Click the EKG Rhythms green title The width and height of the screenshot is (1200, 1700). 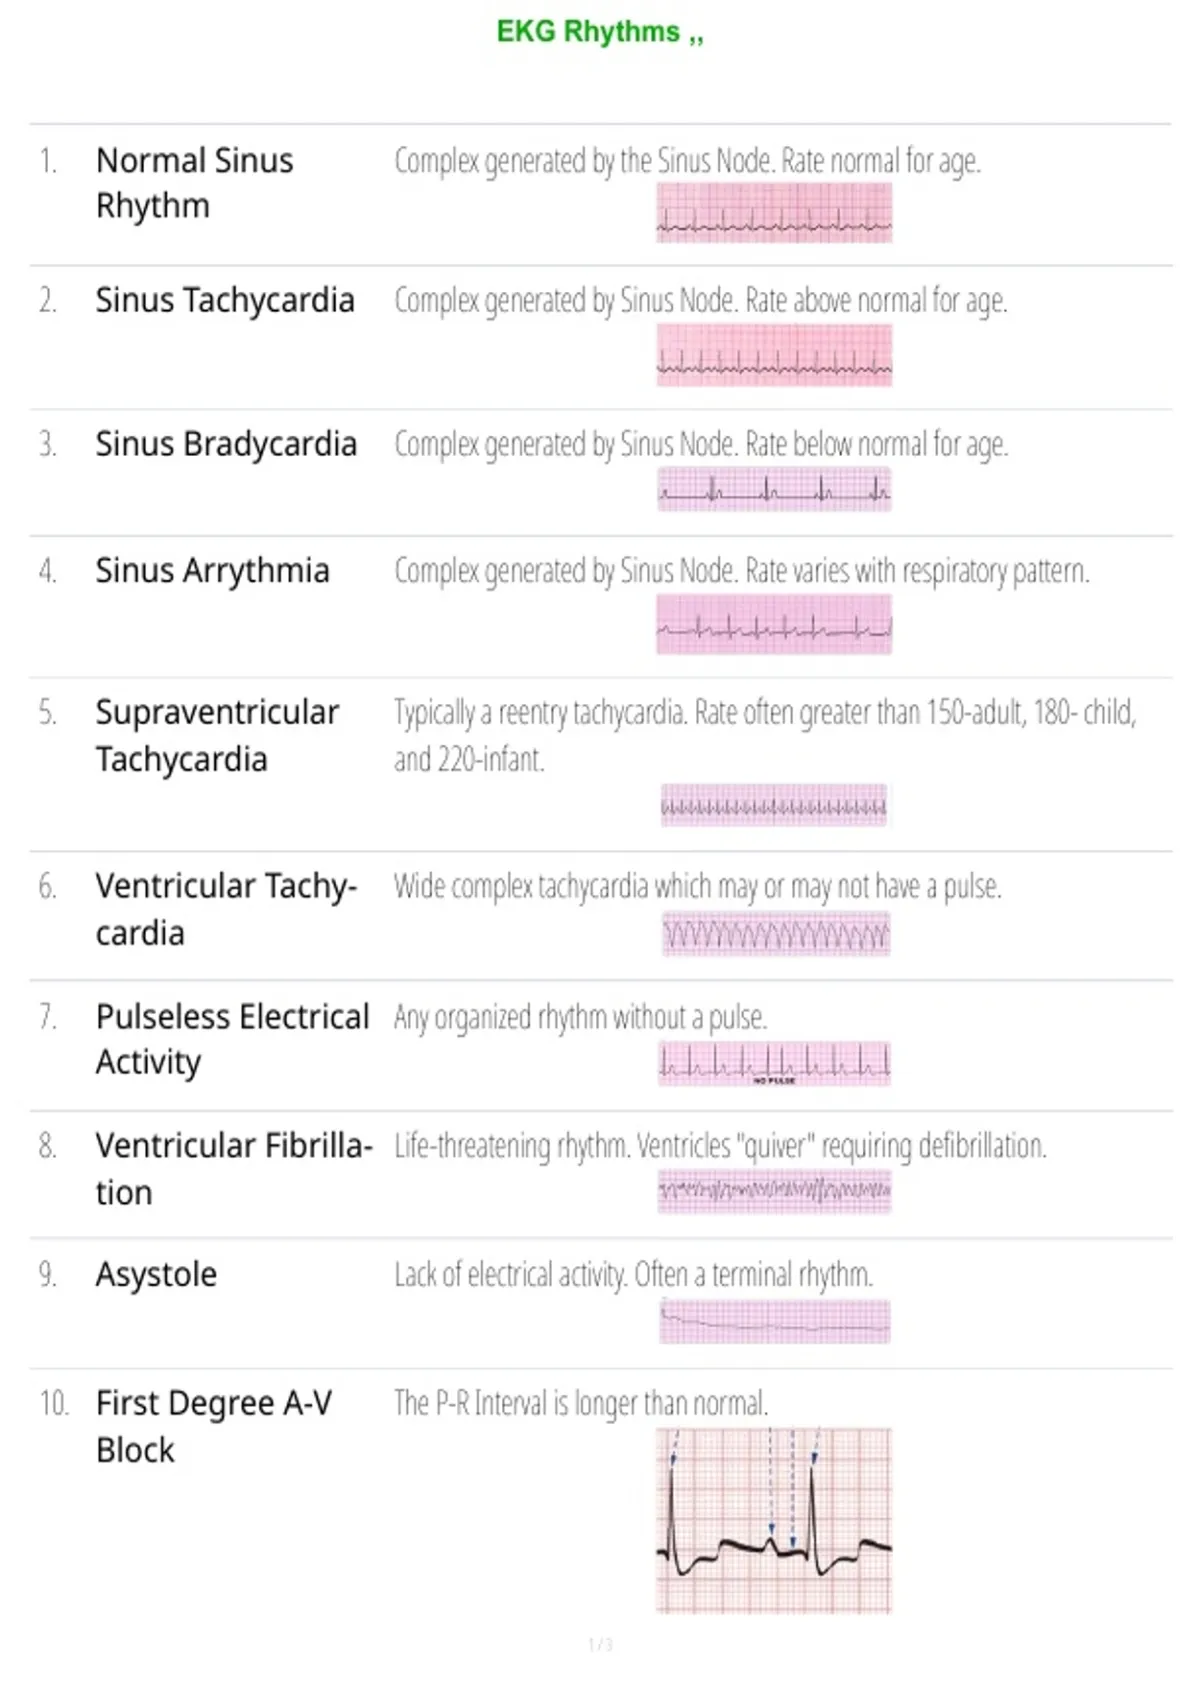(600, 33)
